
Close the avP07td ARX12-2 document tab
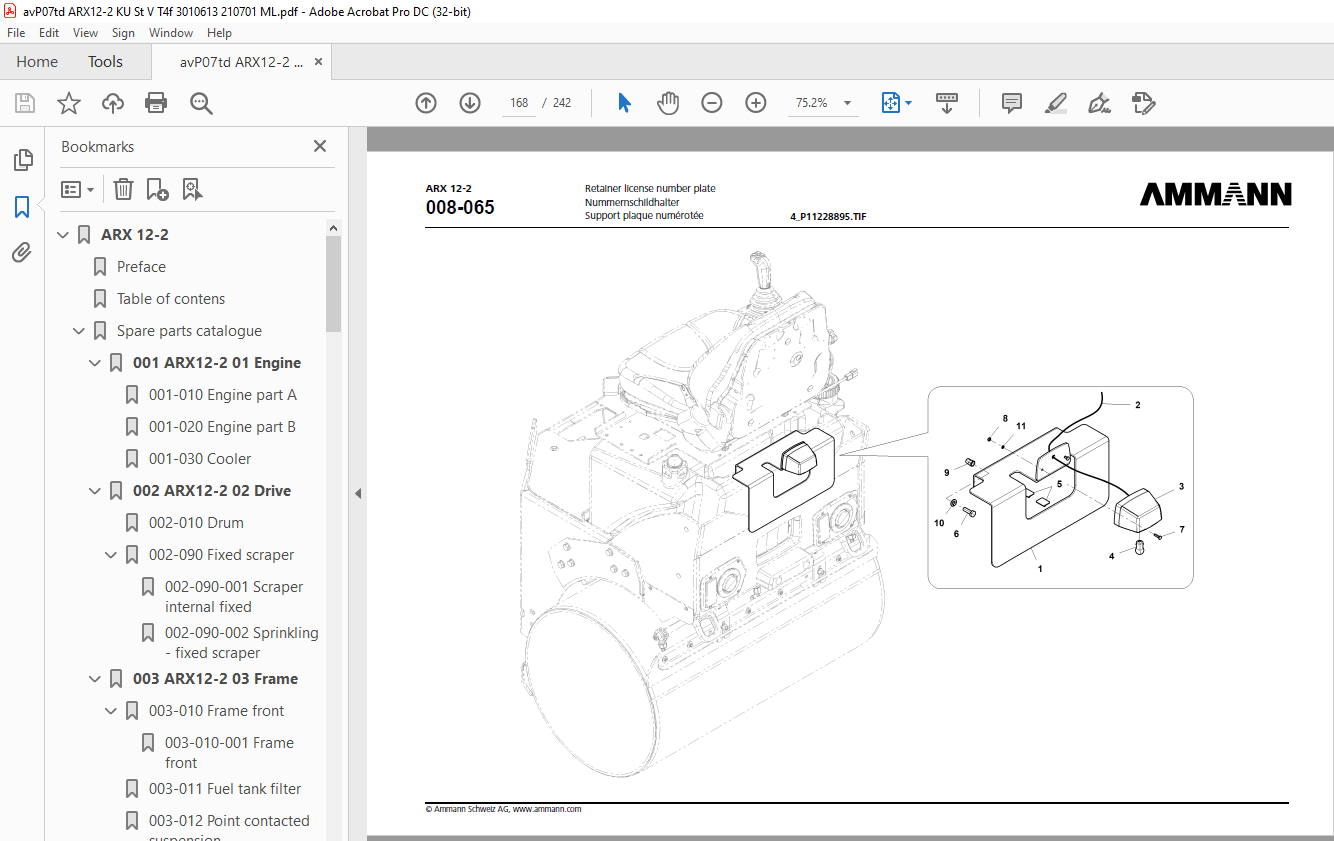coord(319,62)
